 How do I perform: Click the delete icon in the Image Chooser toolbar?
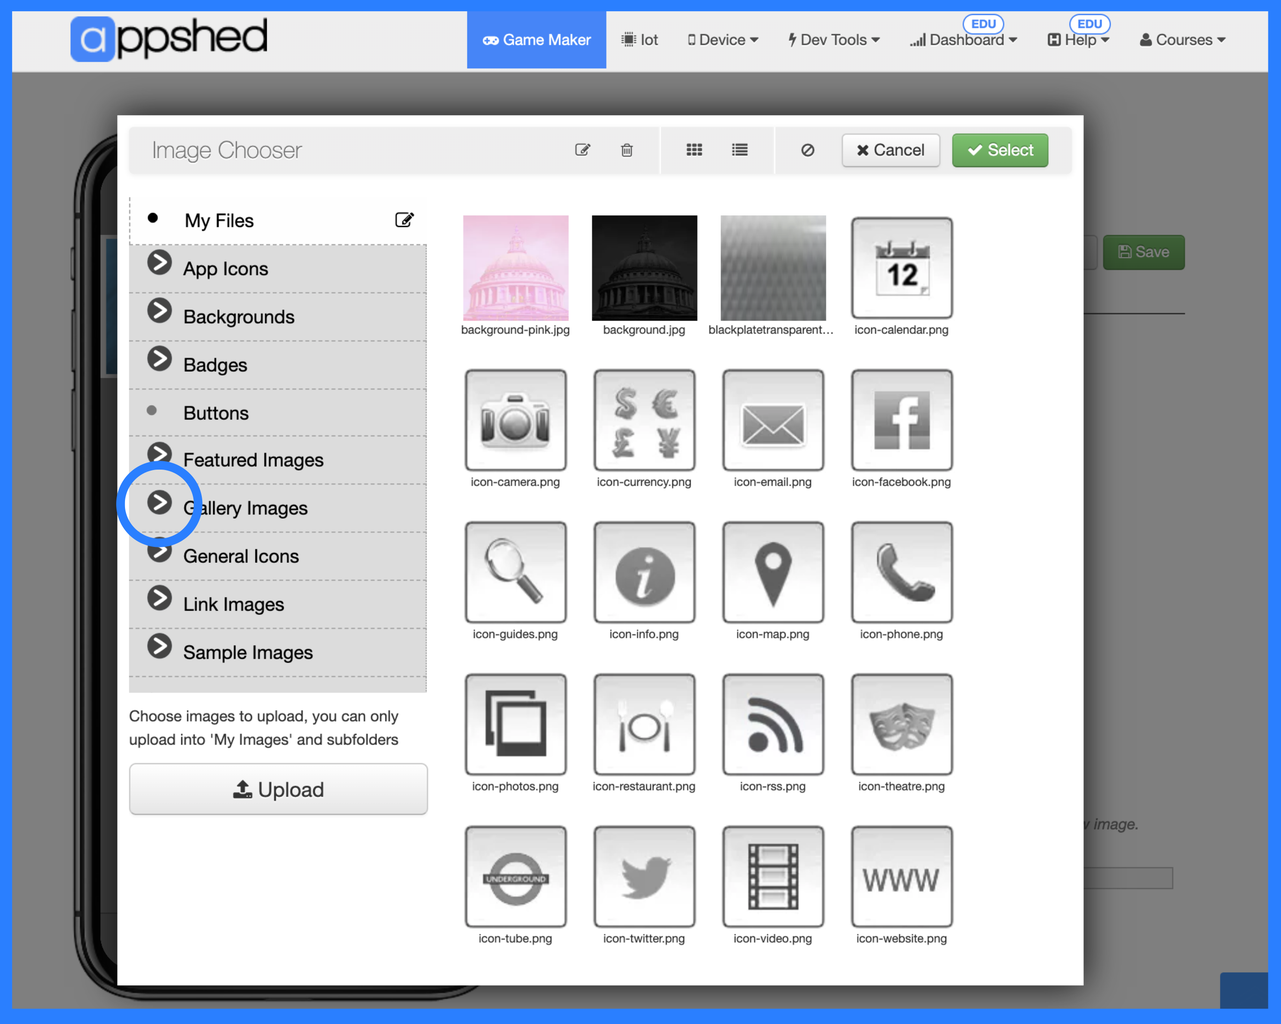pyautogui.click(x=626, y=149)
